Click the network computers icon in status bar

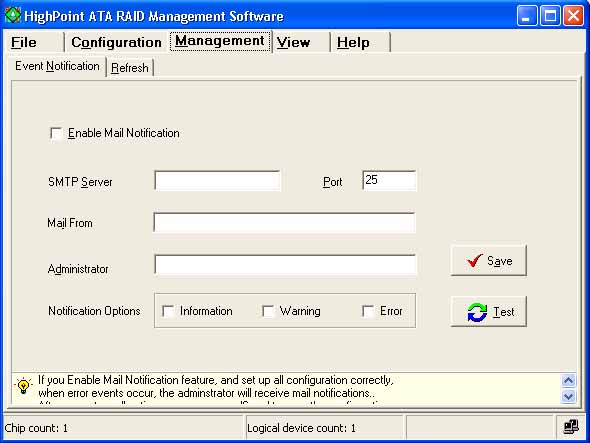click(571, 427)
